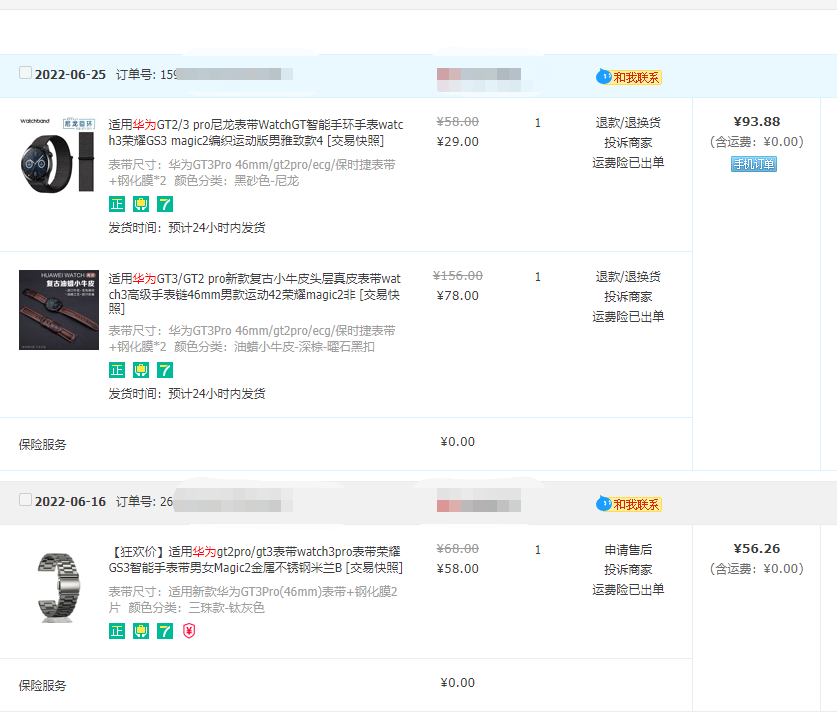Click the 7-day return badge on the metal band

[x=165, y=631]
